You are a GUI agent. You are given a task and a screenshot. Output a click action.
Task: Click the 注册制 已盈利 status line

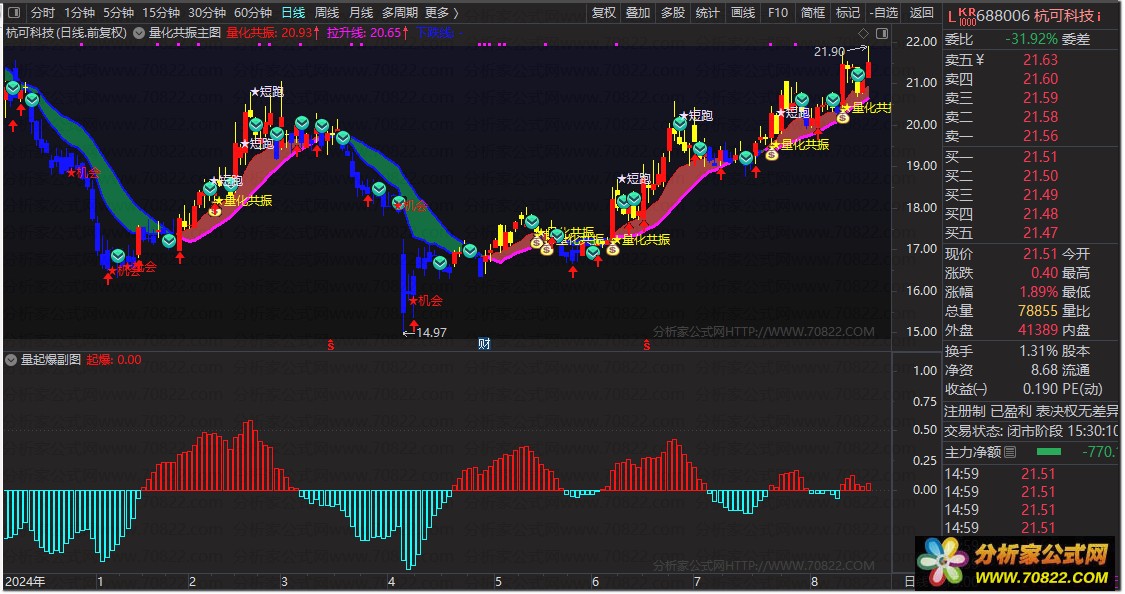[x=1031, y=411]
